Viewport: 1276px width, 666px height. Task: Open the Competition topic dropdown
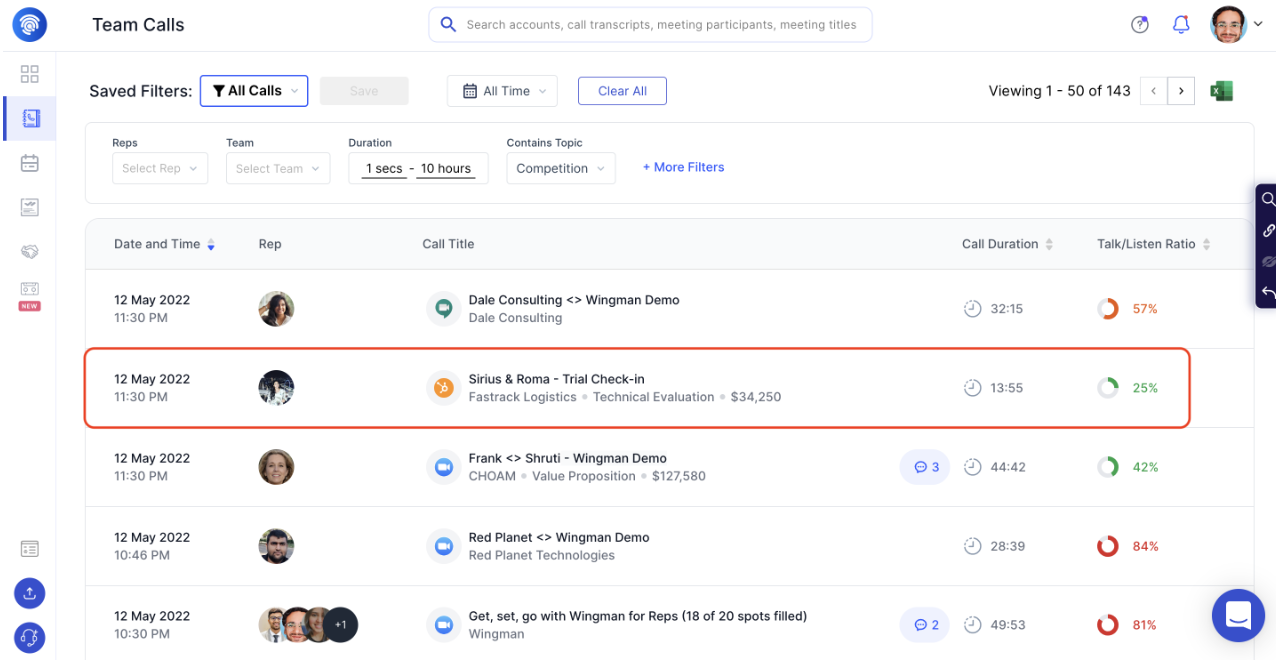[x=561, y=168]
